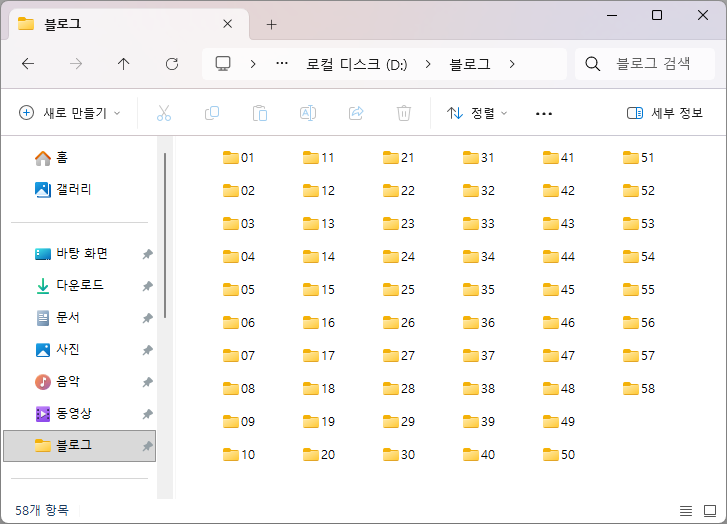Switch to details list view in status bar

(x=686, y=511)
